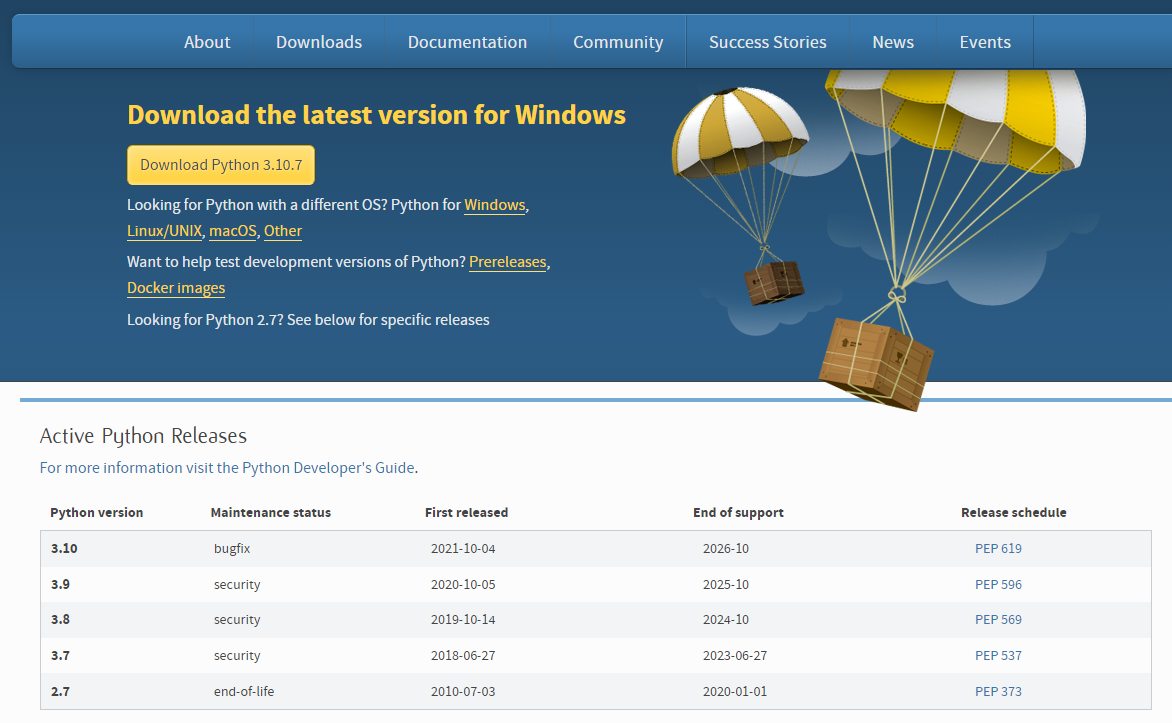
Task: Open the Linux/UNIX download link
Action: point(164,231)
